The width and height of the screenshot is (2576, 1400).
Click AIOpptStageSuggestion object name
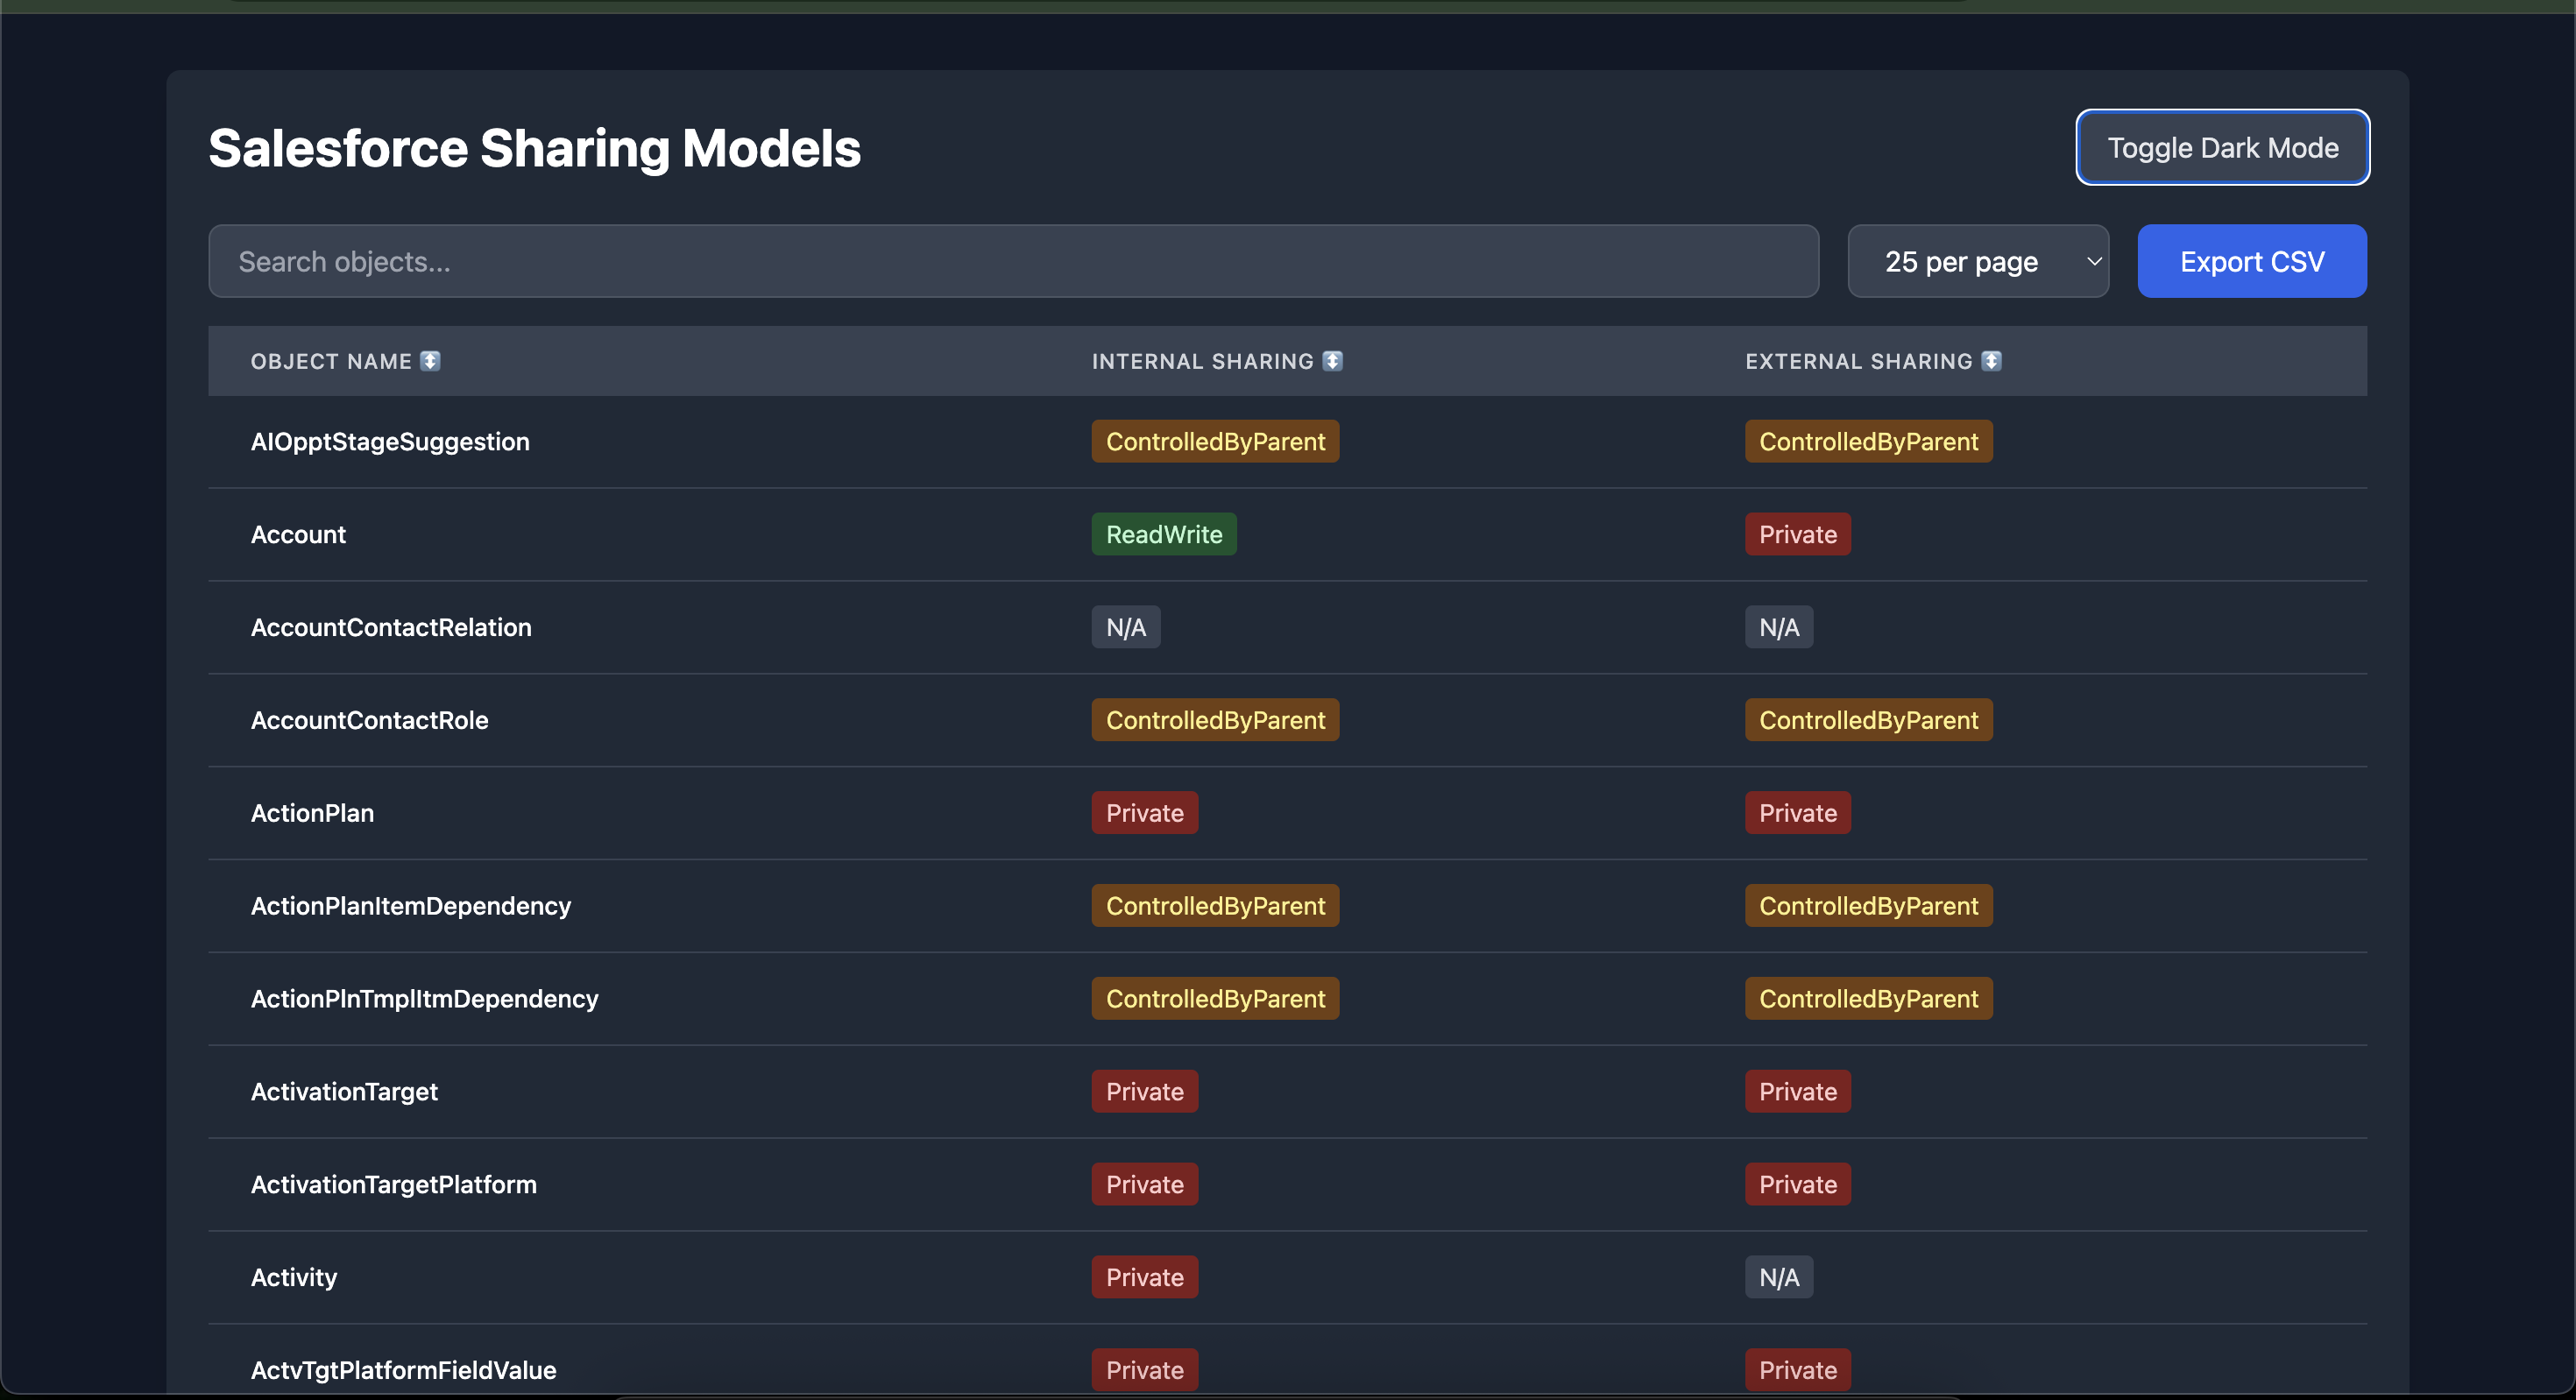(390, 442)
